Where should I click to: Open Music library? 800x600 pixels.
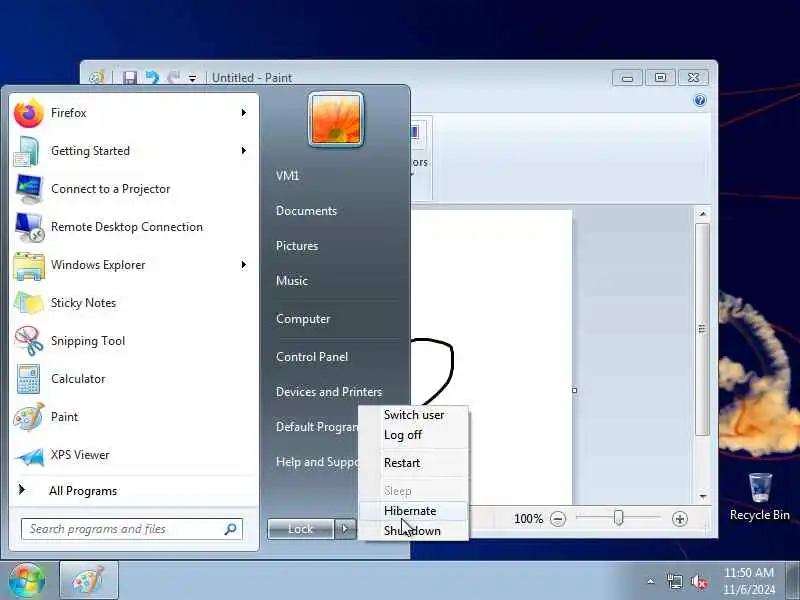click(292, 281)
